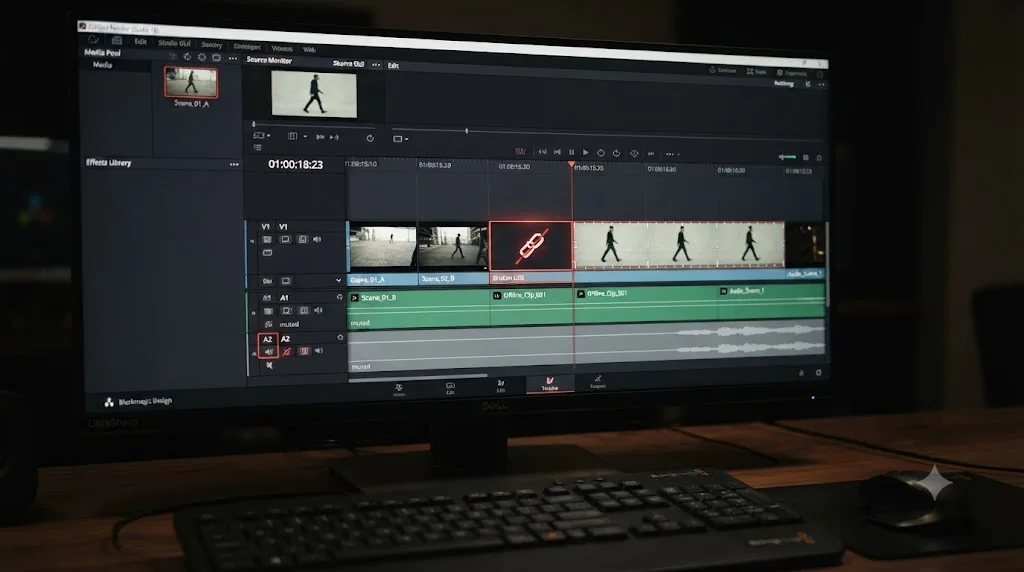Click the list view icon below the source controls
The height and width of the screenshot is (572, 1024).
257,148
